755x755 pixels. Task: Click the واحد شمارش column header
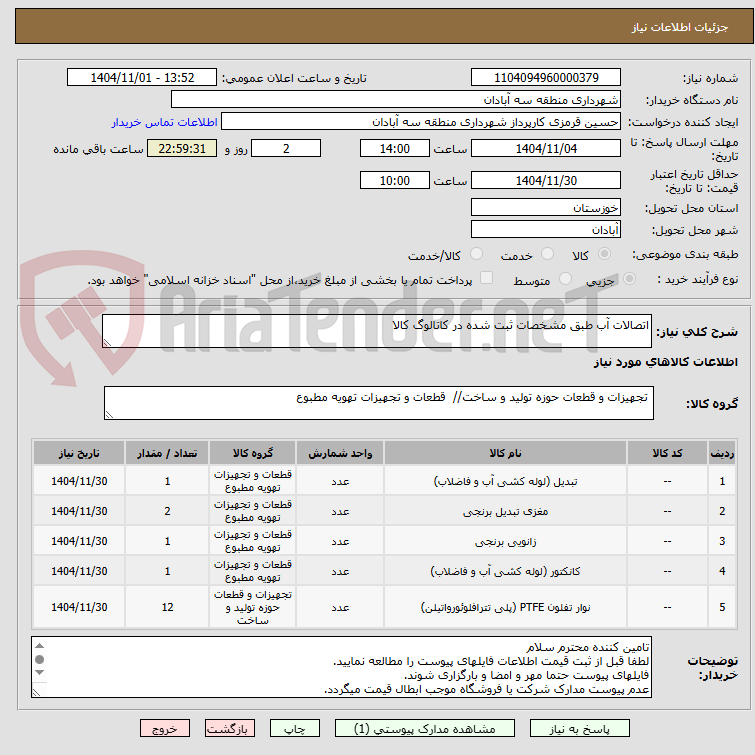coord(340,453)
